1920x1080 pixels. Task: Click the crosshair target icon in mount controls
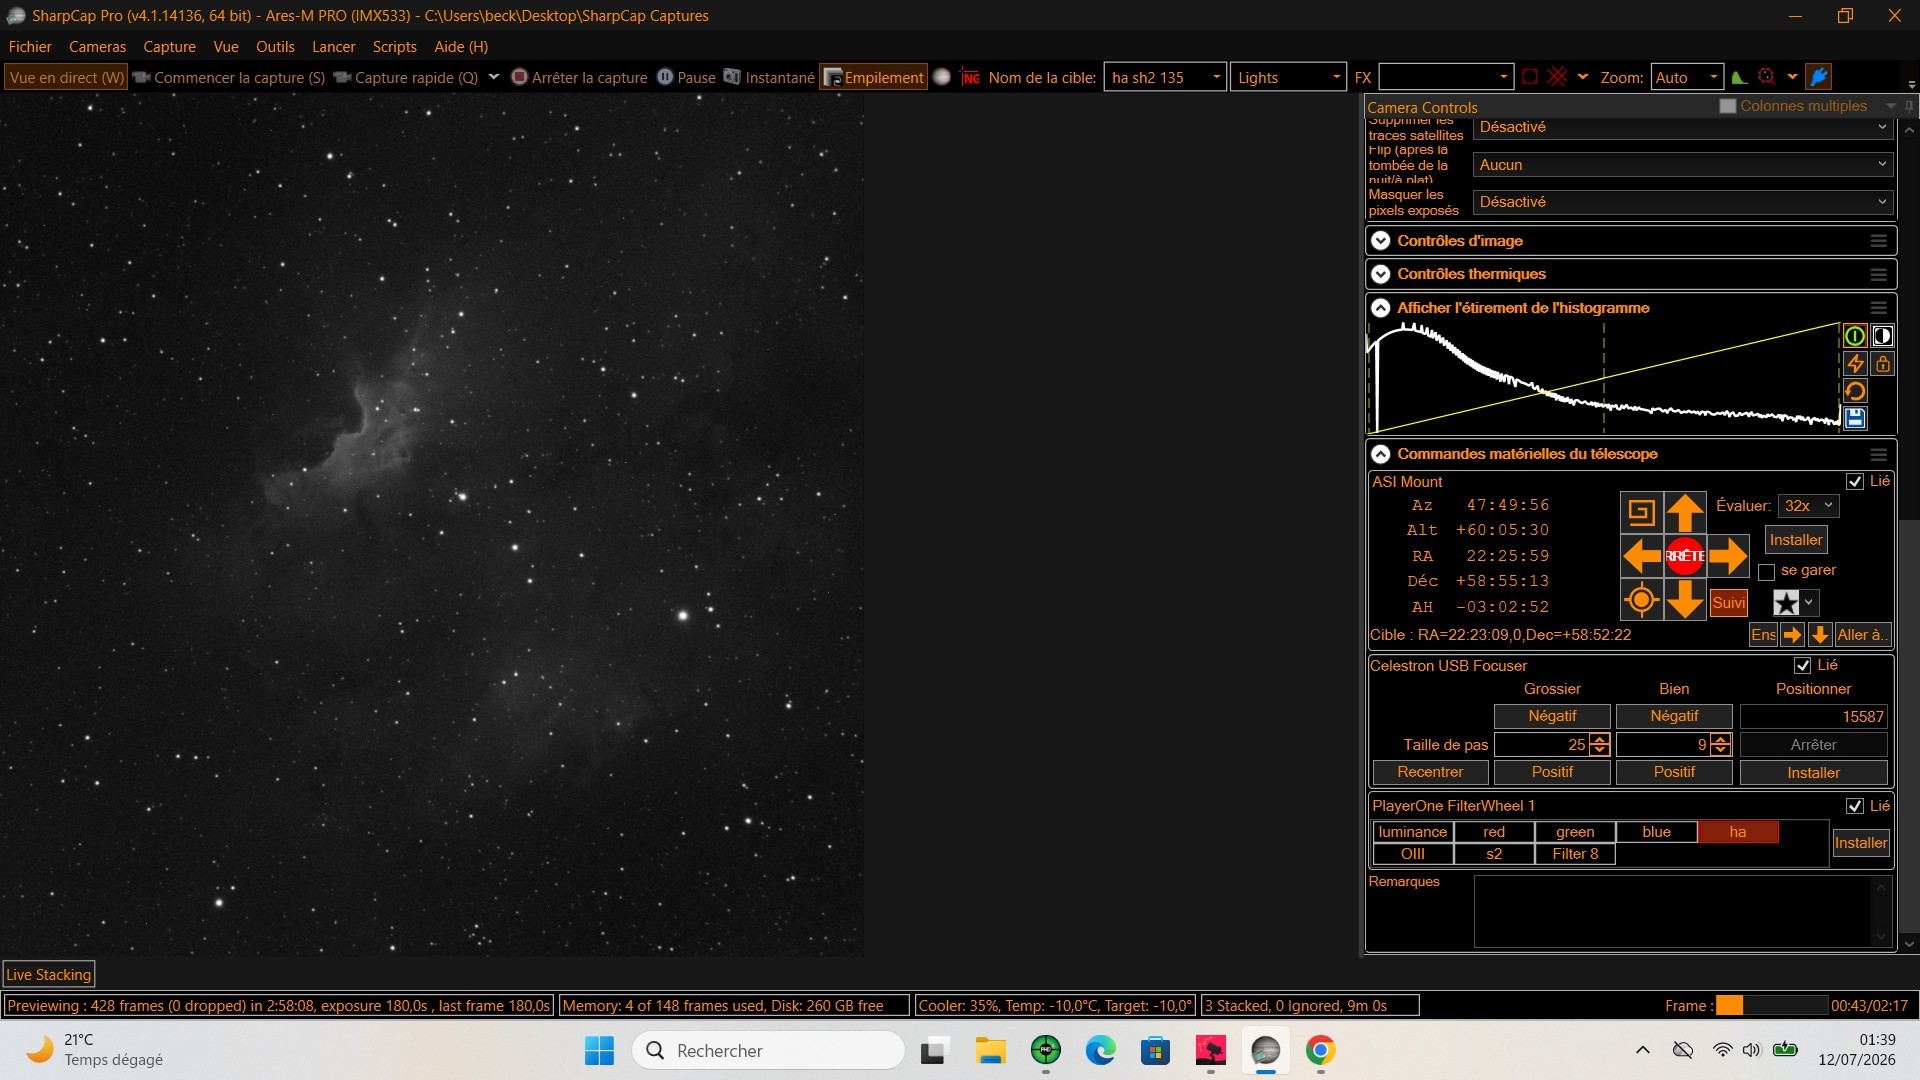(x=1641, y=600)
